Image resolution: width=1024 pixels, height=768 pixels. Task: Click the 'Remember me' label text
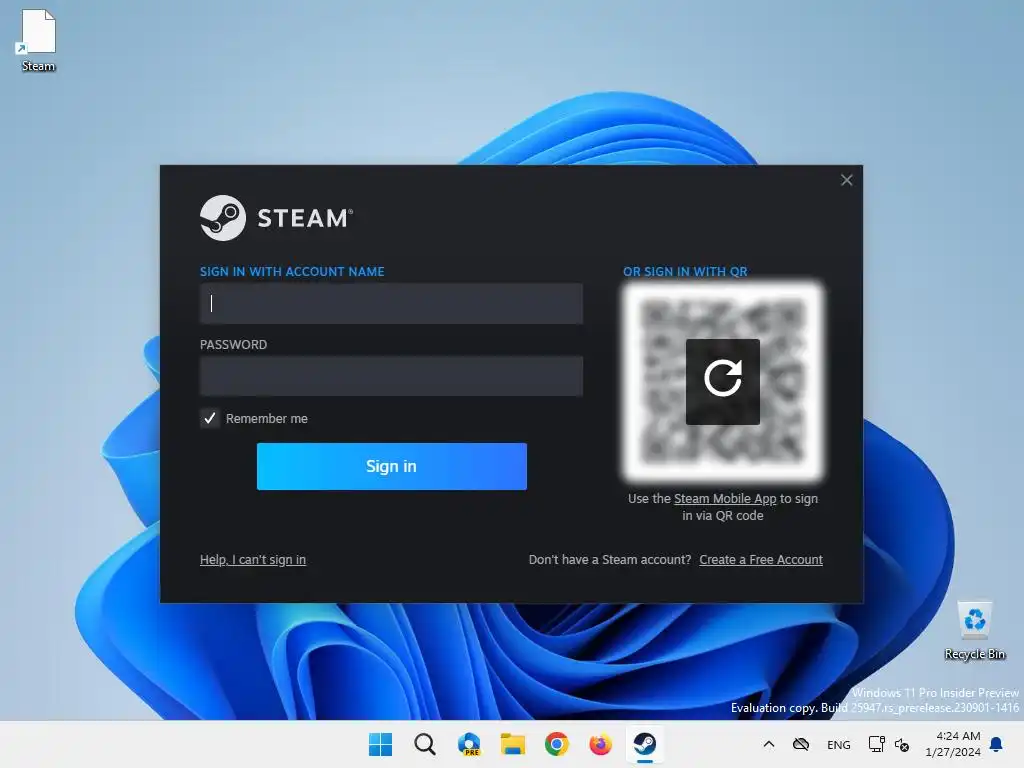[266, 419]
